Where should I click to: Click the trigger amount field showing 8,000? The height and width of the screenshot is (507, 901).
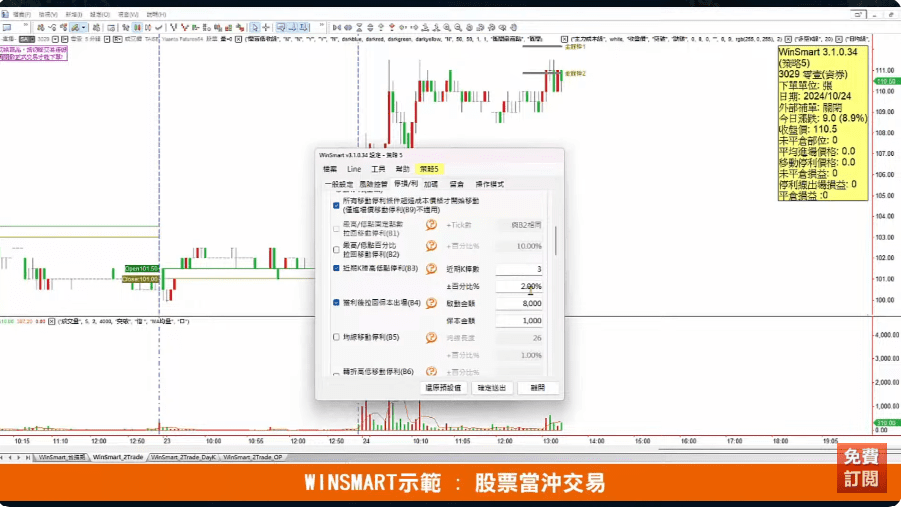519,304
